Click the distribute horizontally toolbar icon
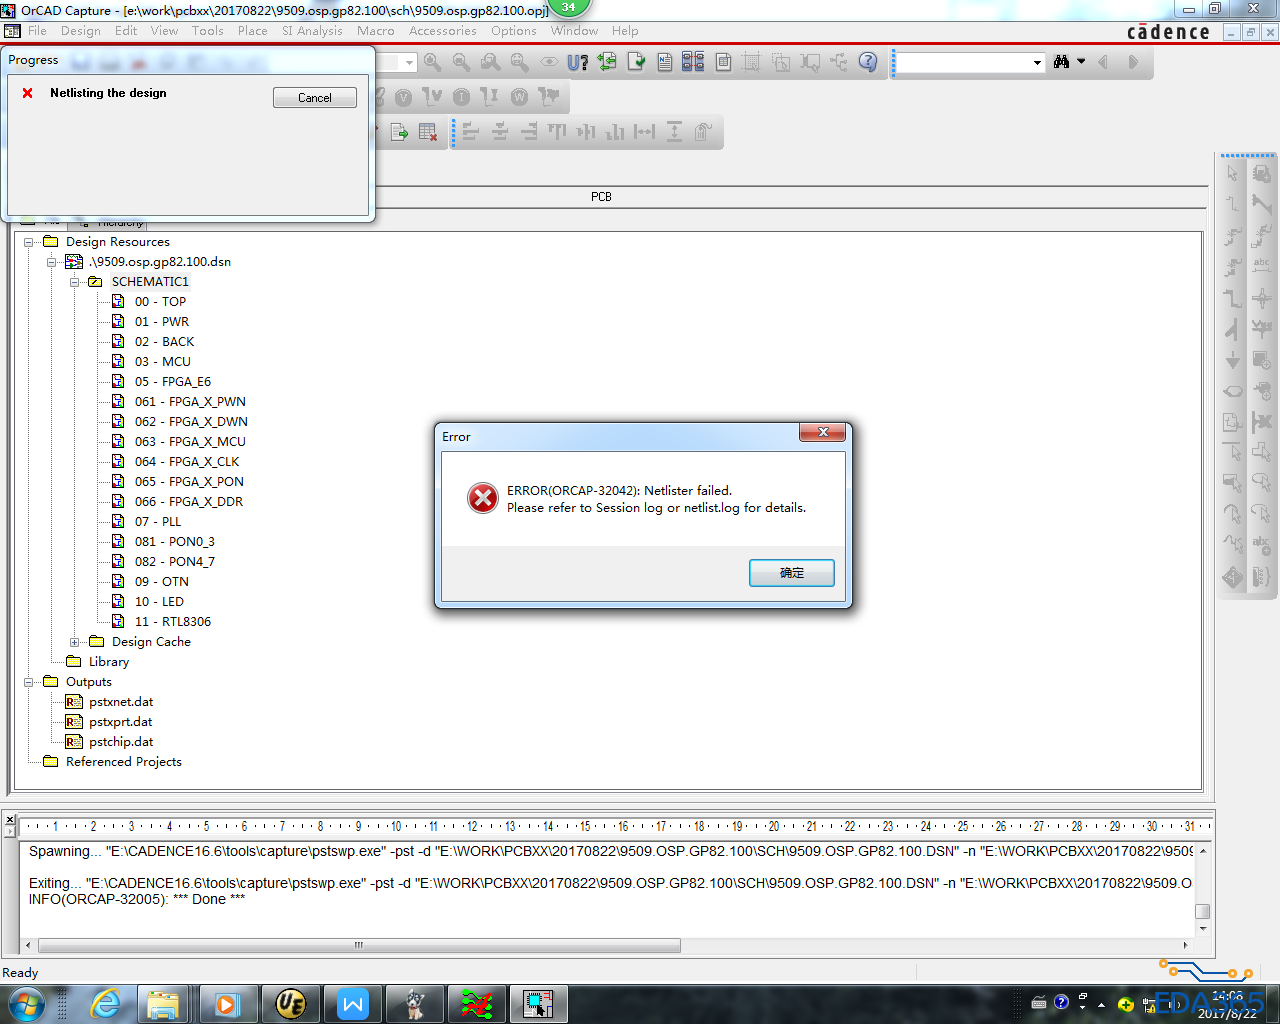Screen dimensions: 1280x1024 tap(645, 132)
